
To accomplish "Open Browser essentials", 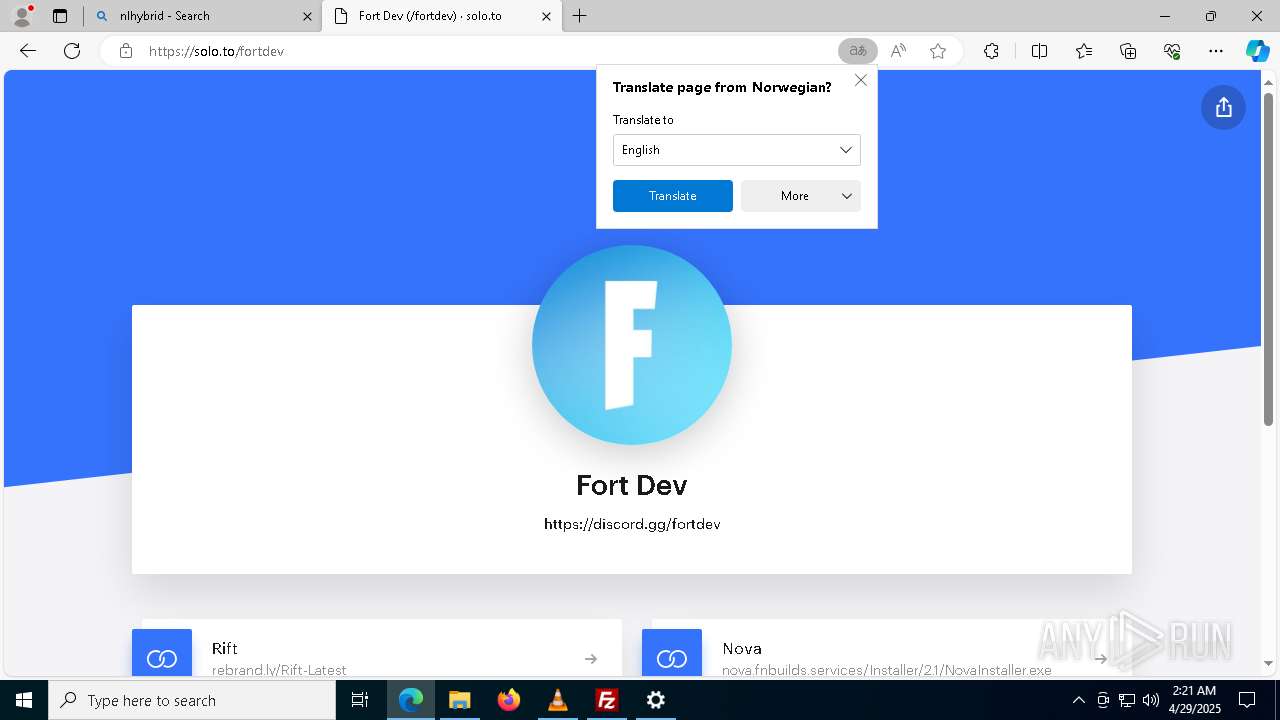I will 1172,51.
